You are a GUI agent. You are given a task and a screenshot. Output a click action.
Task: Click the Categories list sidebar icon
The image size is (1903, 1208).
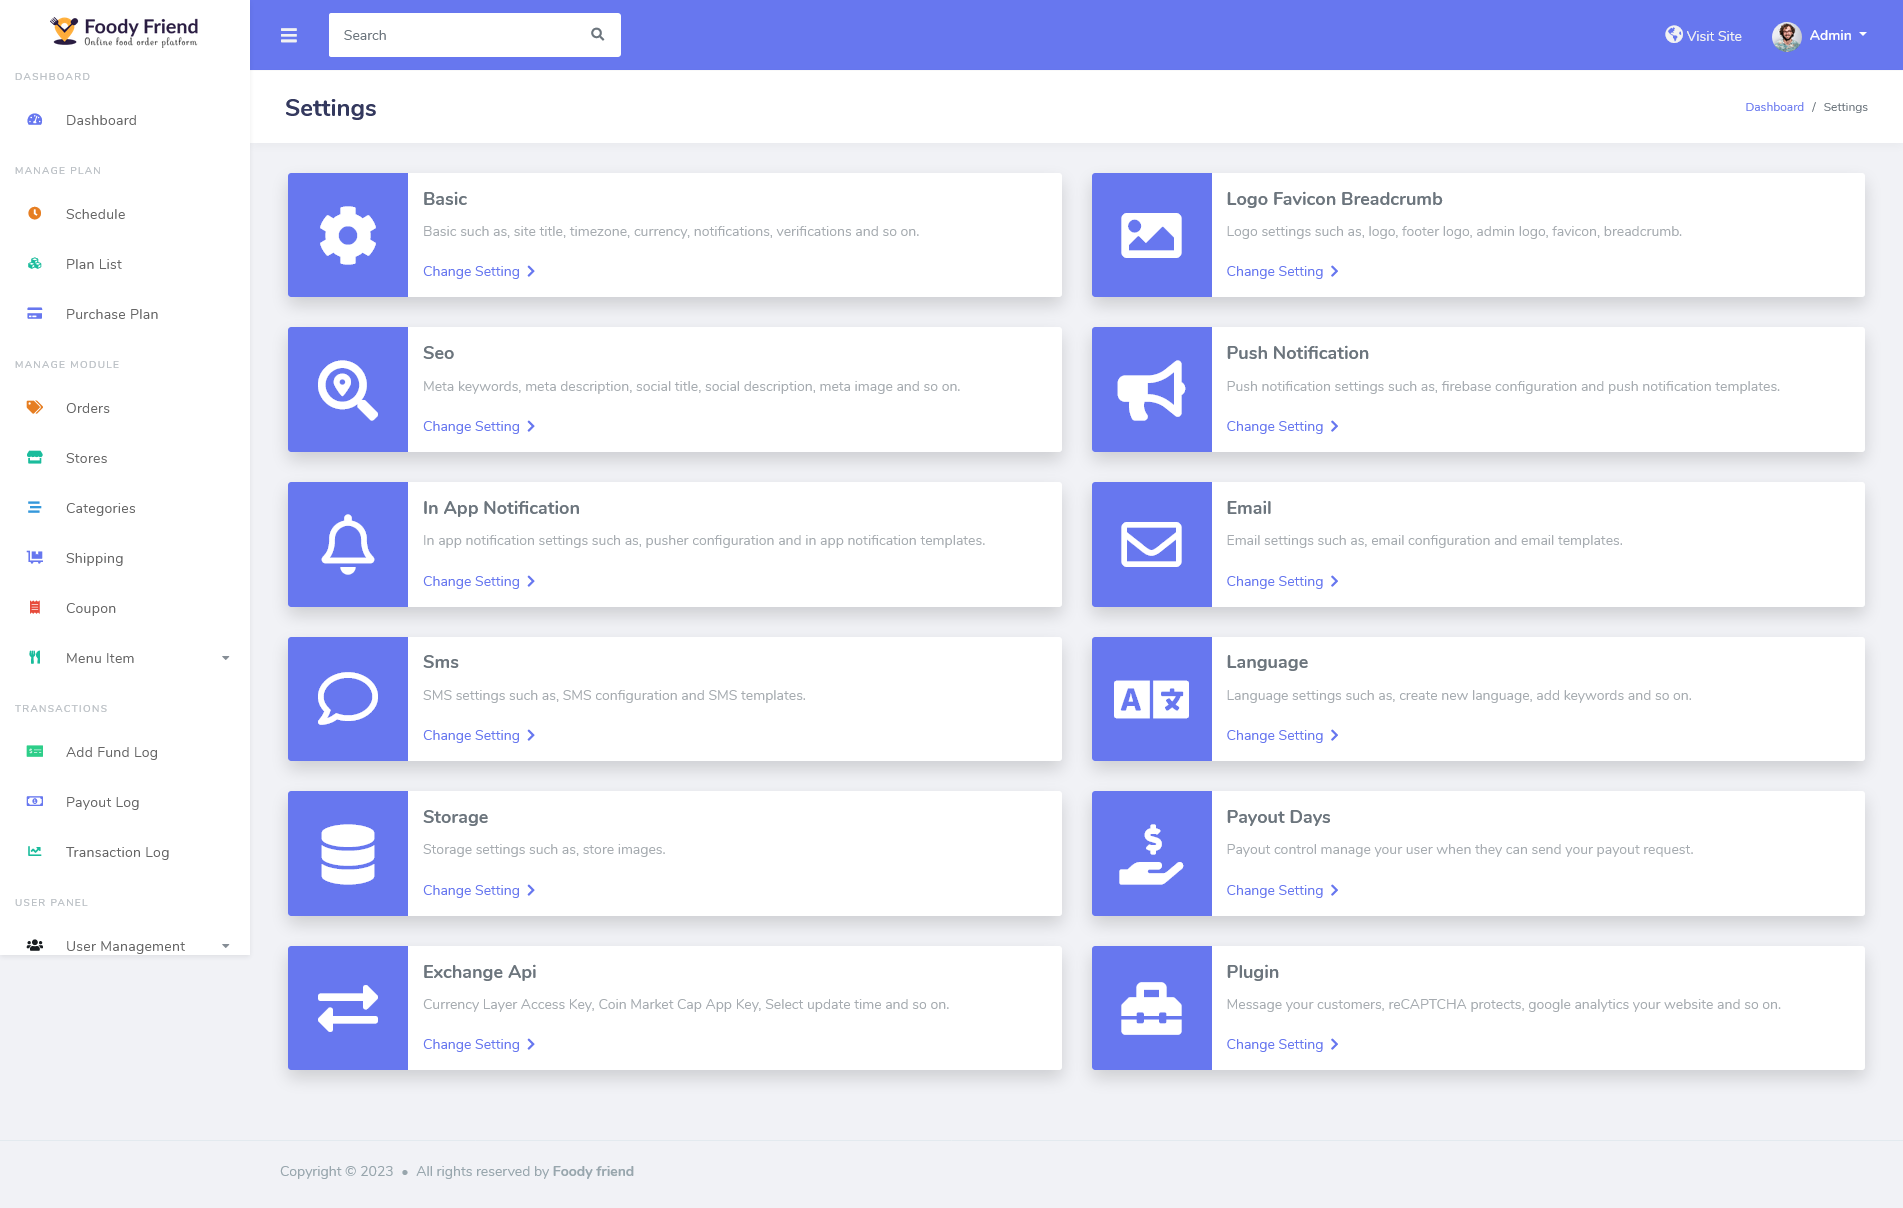pos(35,508)
